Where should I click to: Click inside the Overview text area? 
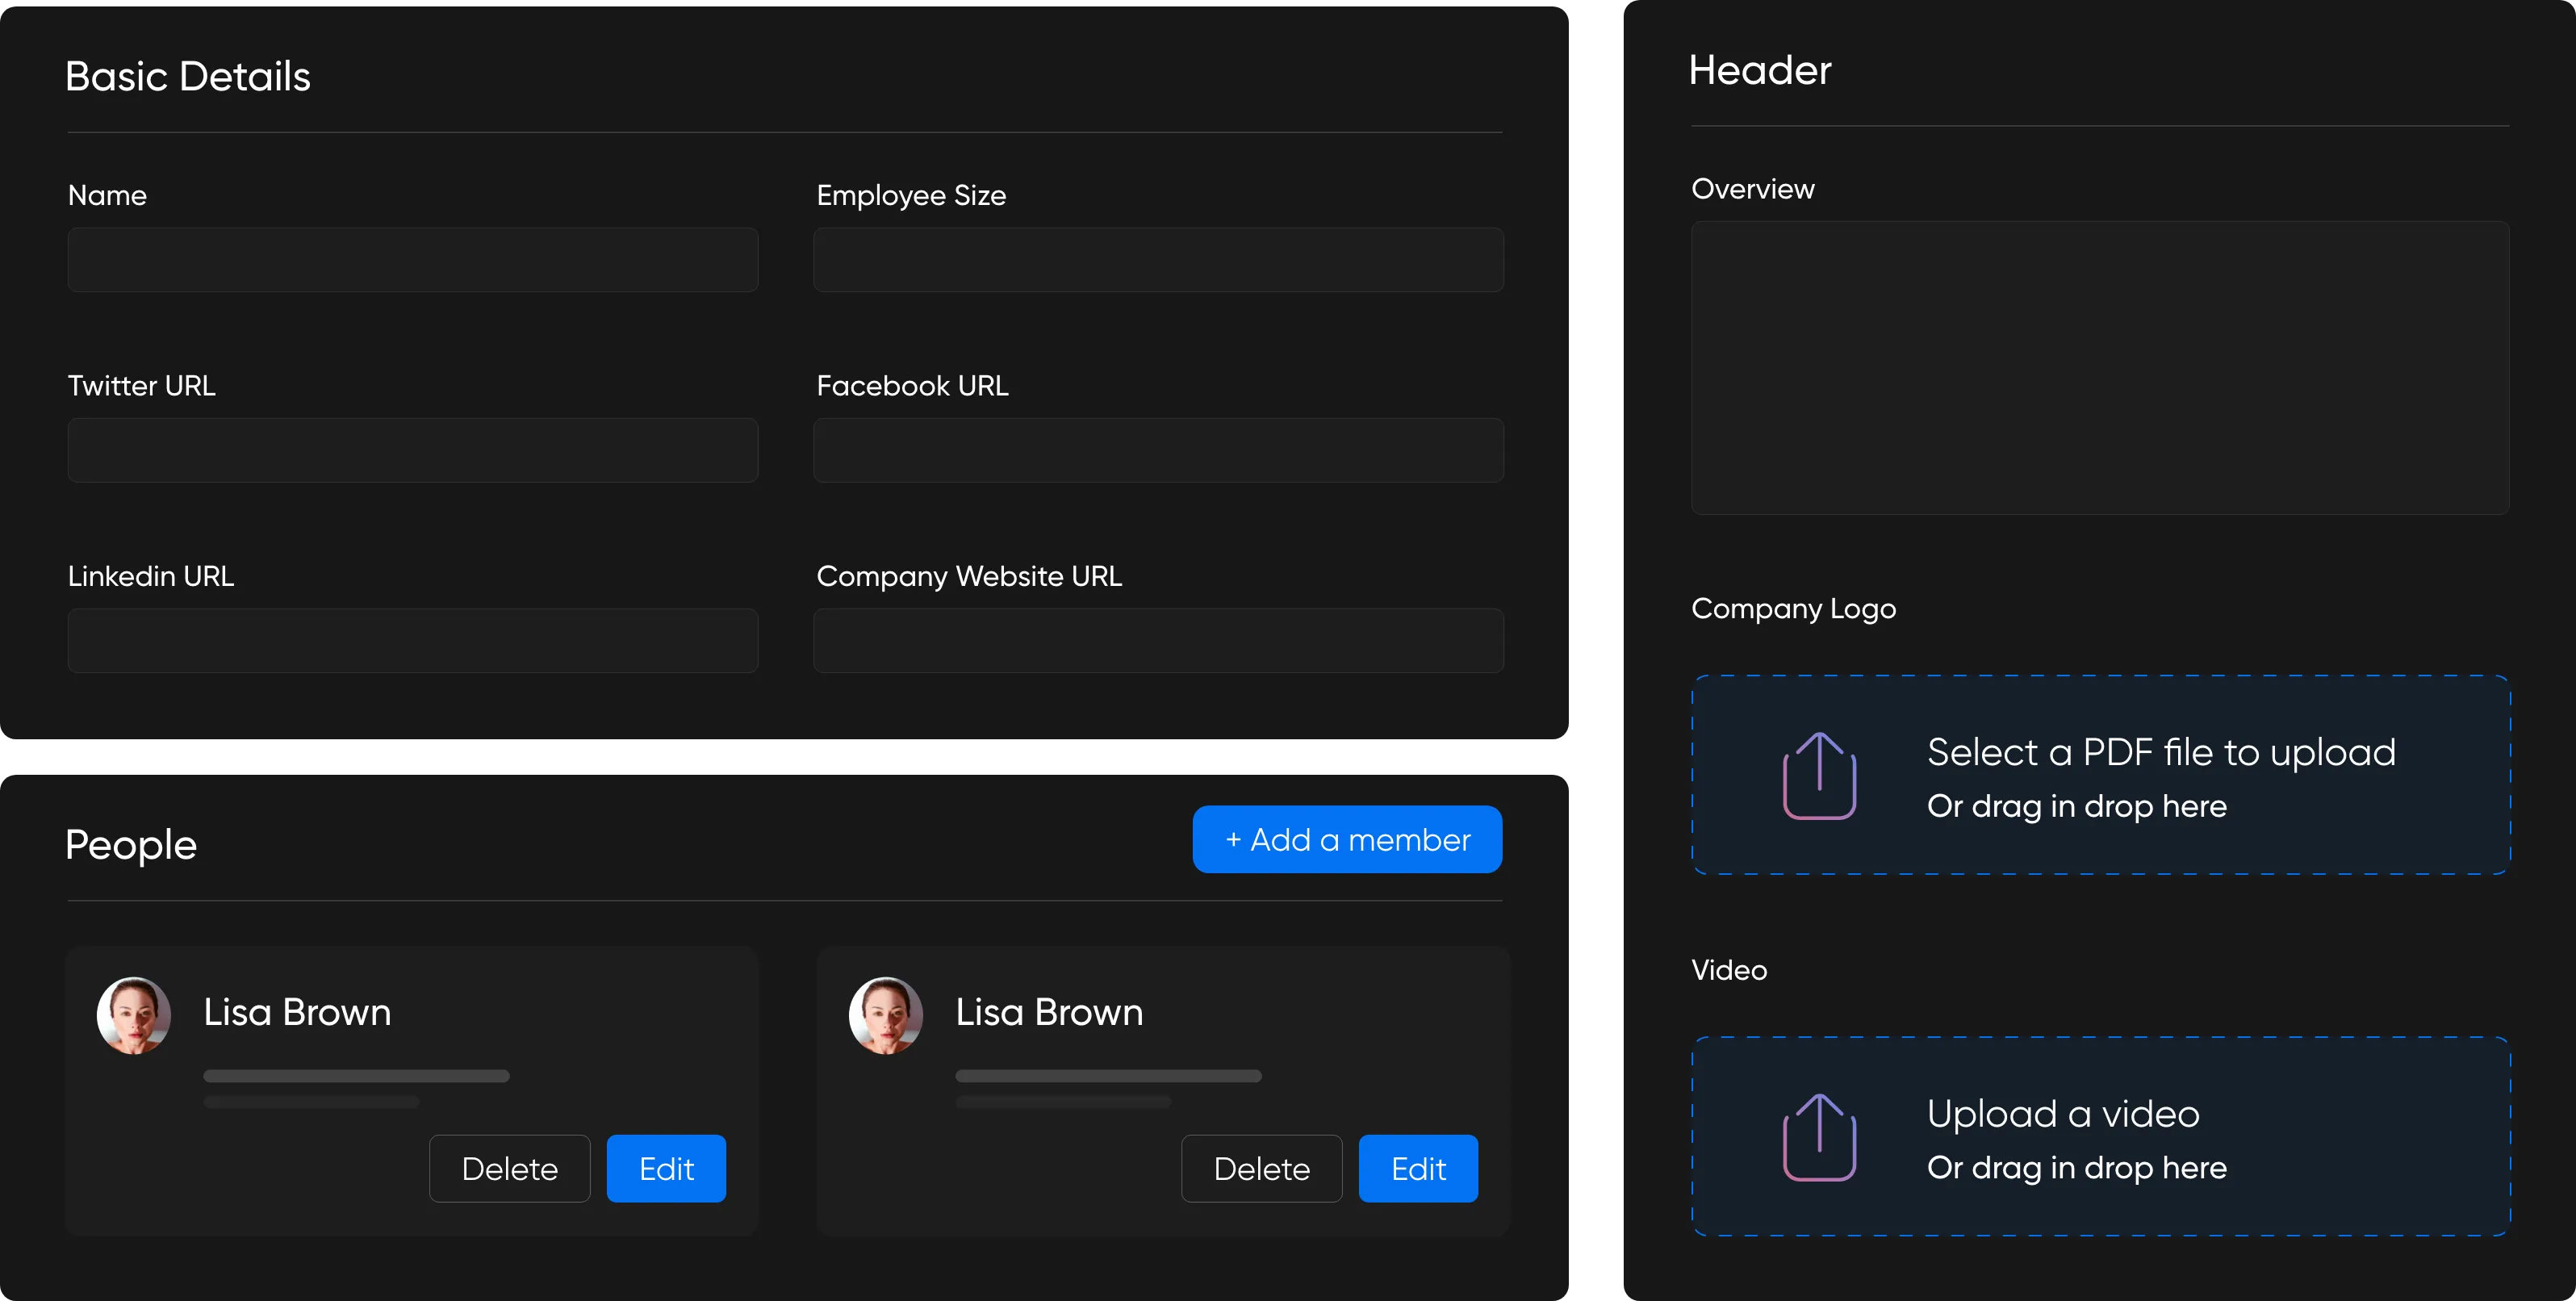[2100, 368]
